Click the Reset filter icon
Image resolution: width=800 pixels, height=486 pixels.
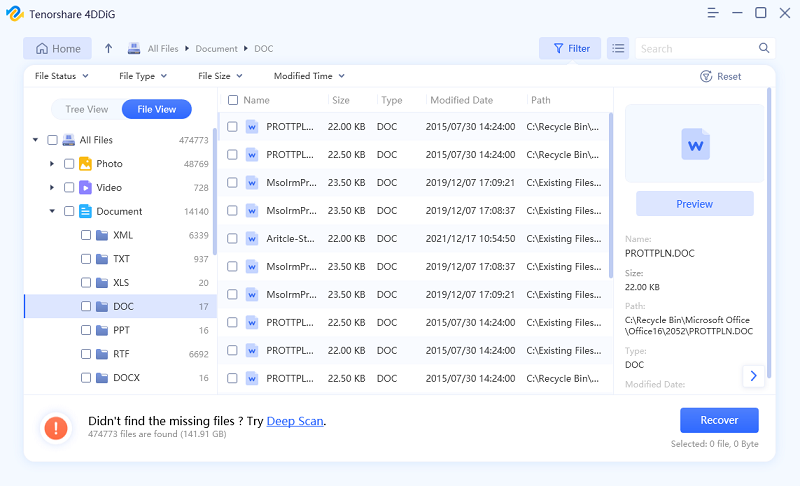[706, 76]
